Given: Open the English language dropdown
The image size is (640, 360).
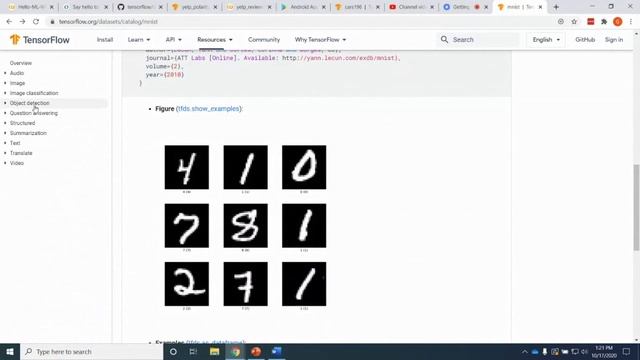Looking at the screenshot, I should coord(546,40).
